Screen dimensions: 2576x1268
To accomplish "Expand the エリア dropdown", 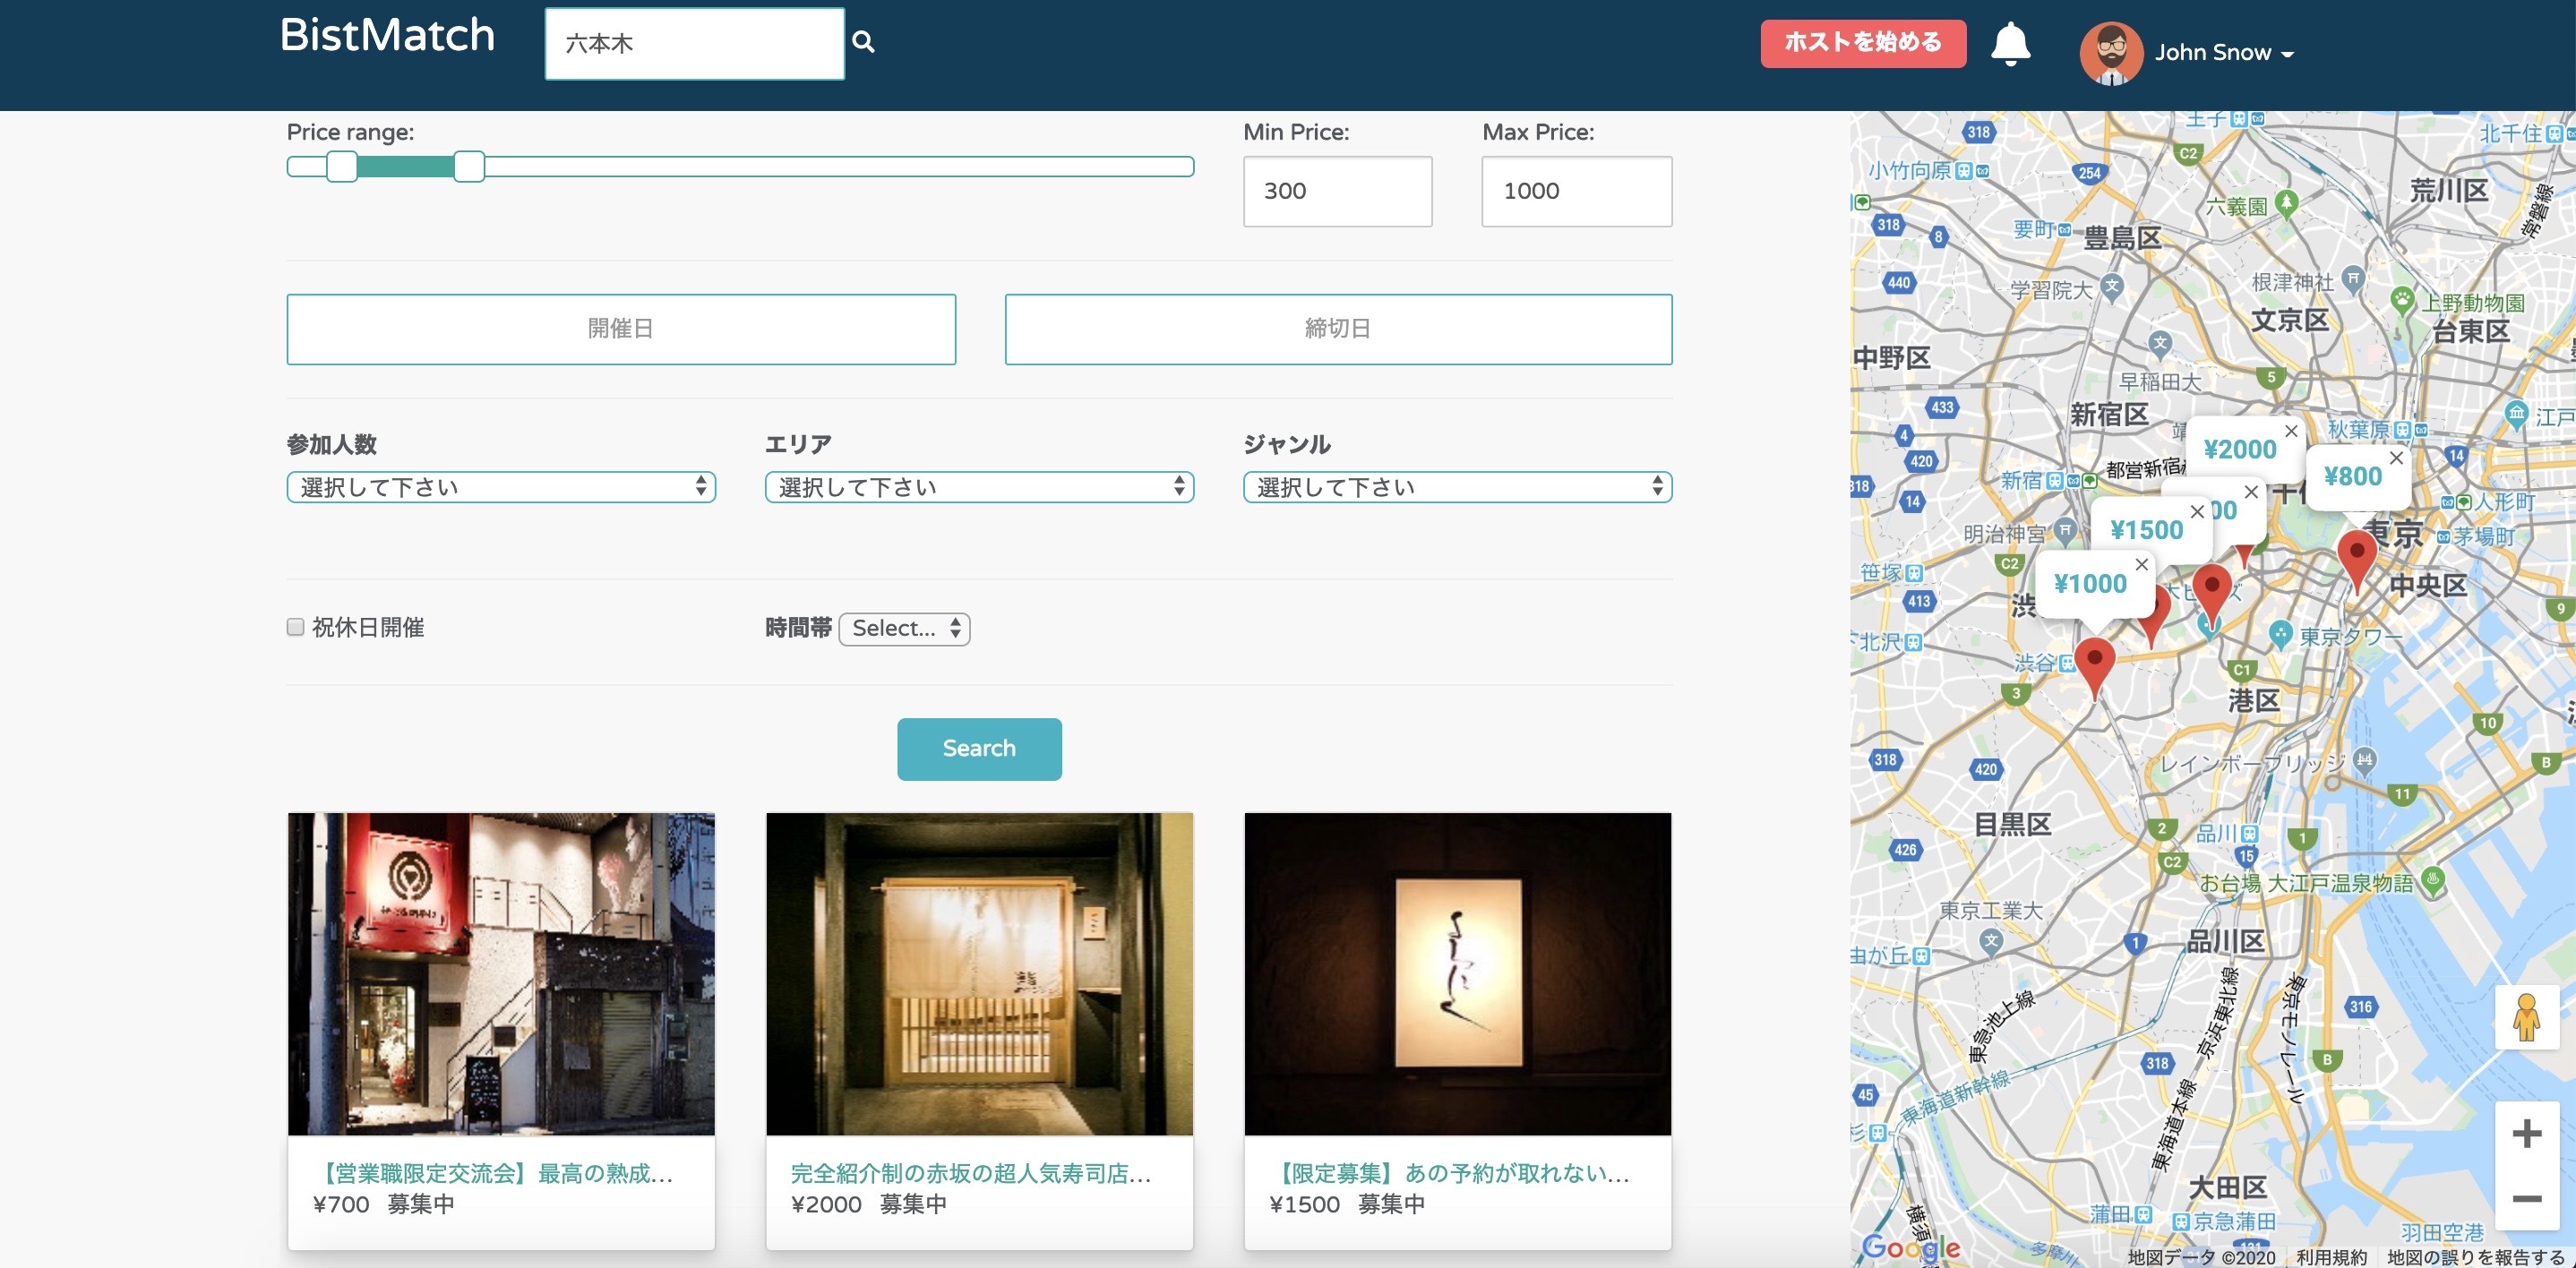I will (978, 487).
